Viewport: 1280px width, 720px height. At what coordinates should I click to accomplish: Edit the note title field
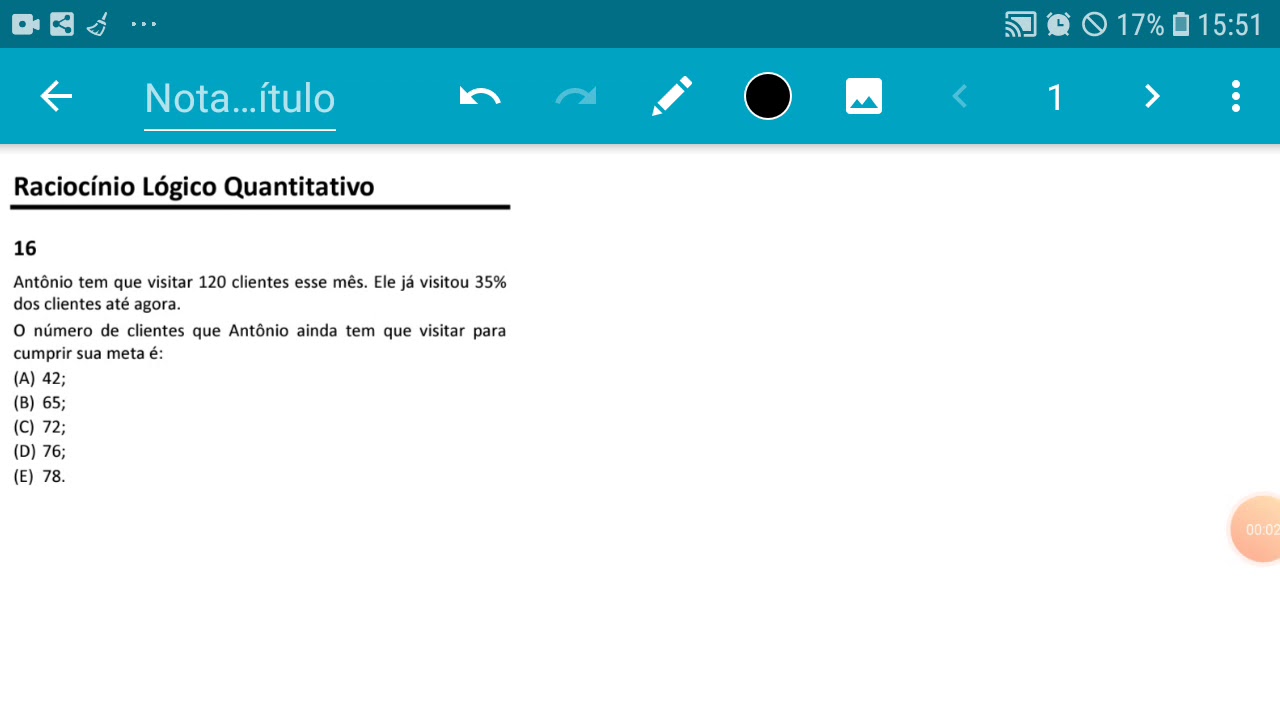240,98
